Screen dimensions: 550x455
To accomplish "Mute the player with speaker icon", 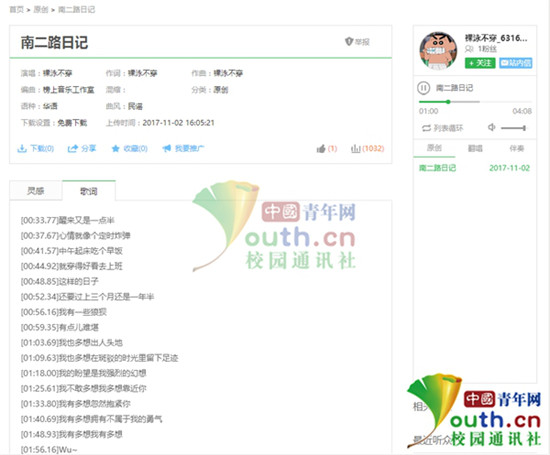I will pyautogui.click(x=491, y=127).
